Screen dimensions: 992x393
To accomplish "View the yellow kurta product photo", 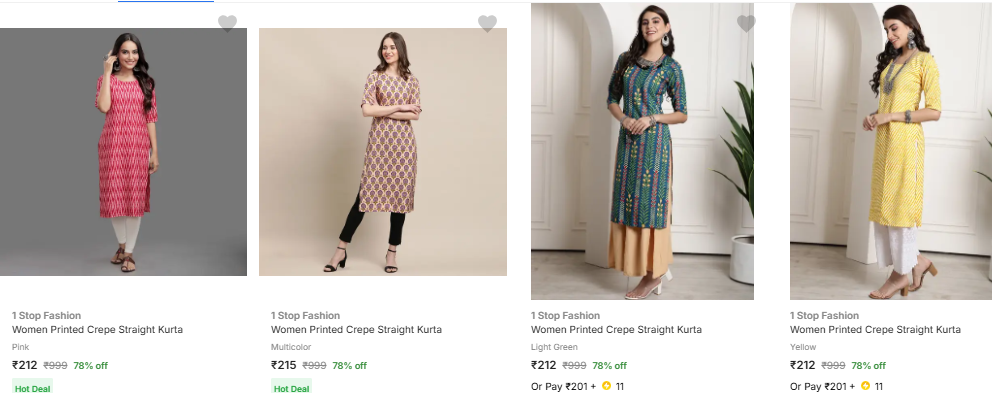I will point(891,151).
